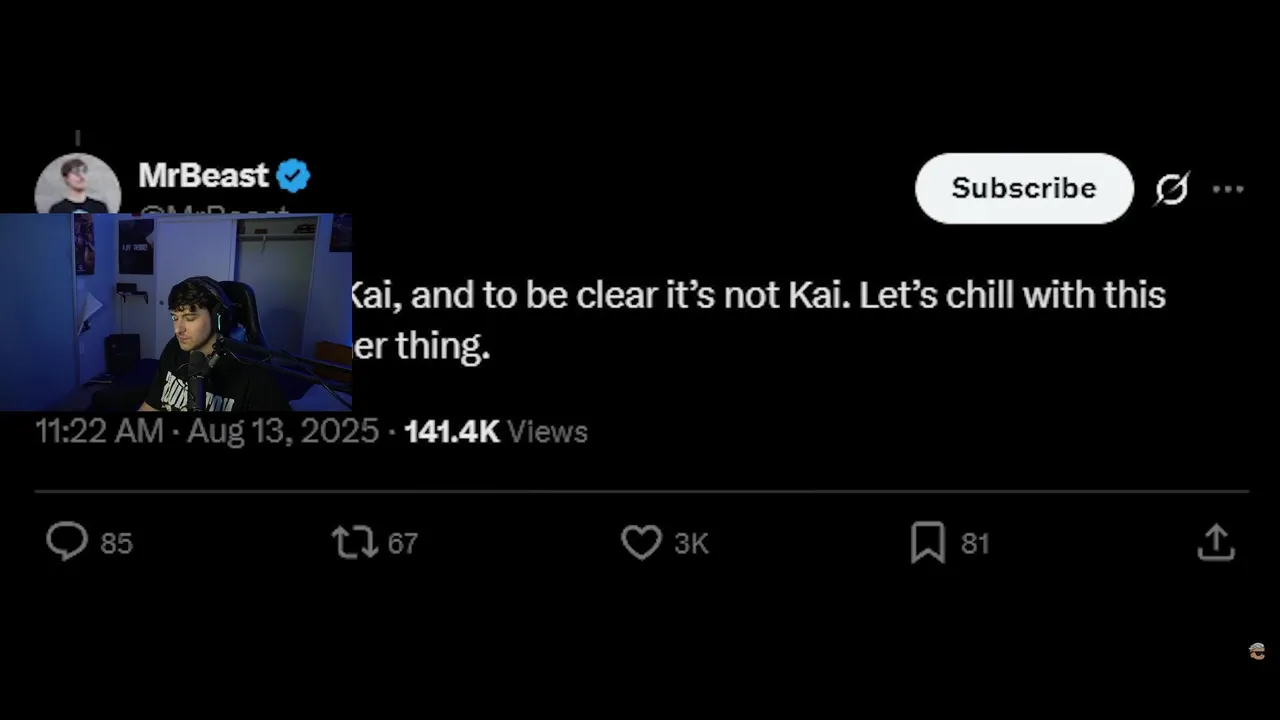This screenshot has width=1280, height=720.
Task: Click the Grok slashed-circle icon
Action: (x=1172, y=188)
